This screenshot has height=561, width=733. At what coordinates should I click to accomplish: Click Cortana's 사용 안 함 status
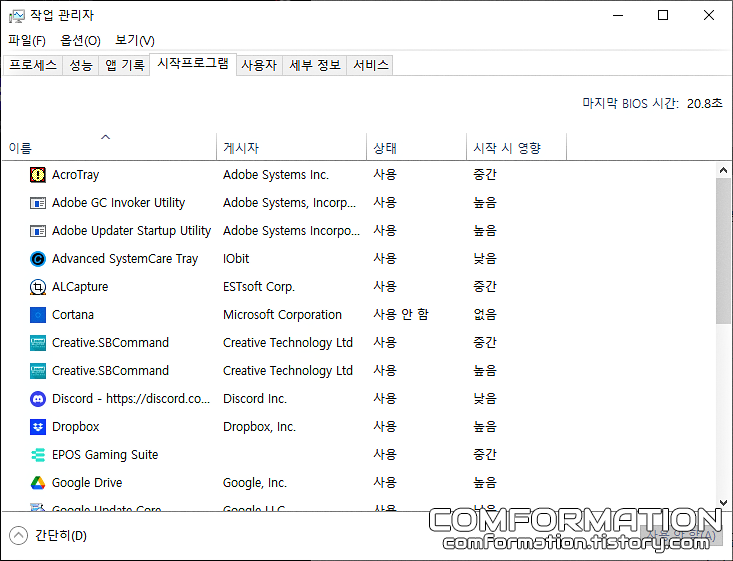(401, 315)
